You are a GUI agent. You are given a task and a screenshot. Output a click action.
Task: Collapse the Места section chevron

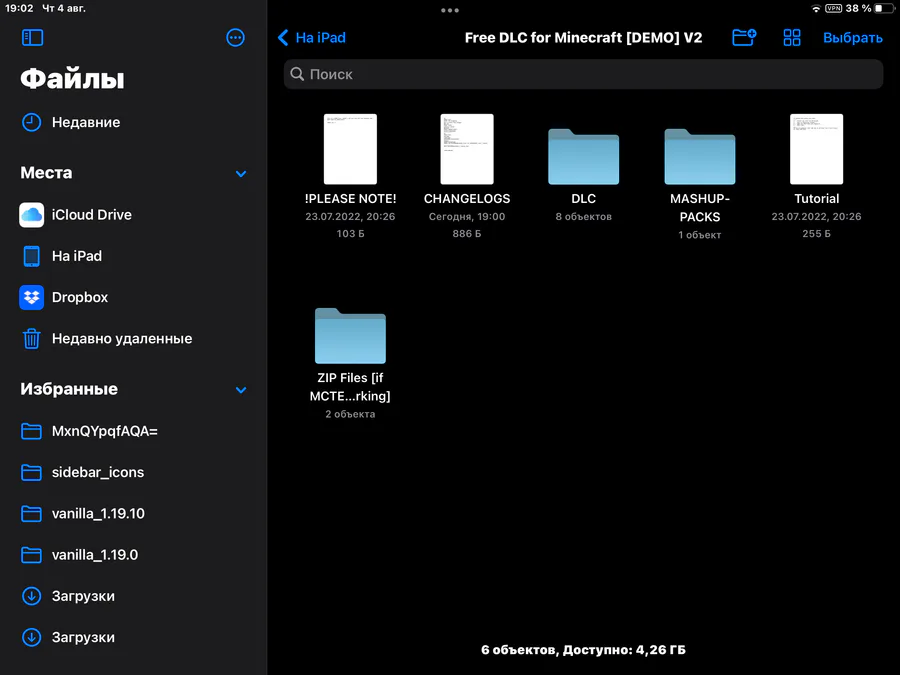click(241, 173)
